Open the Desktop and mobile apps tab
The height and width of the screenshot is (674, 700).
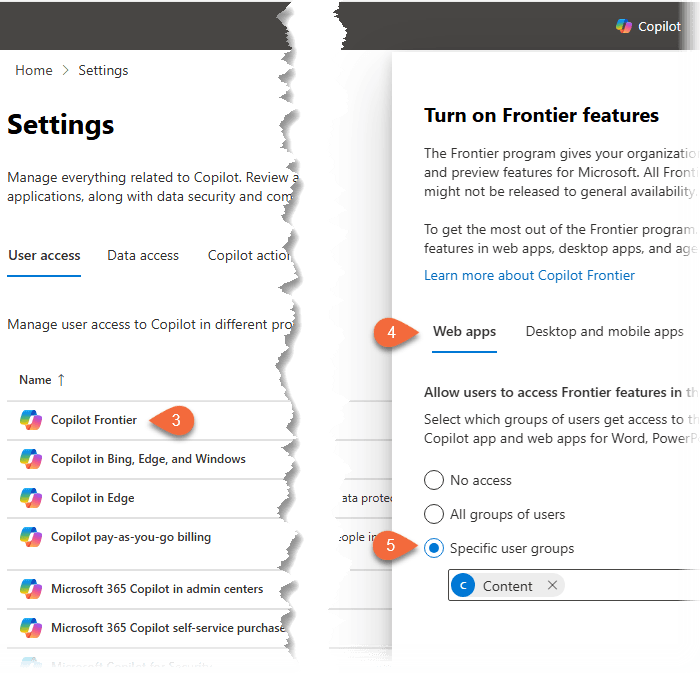[604, 331]
